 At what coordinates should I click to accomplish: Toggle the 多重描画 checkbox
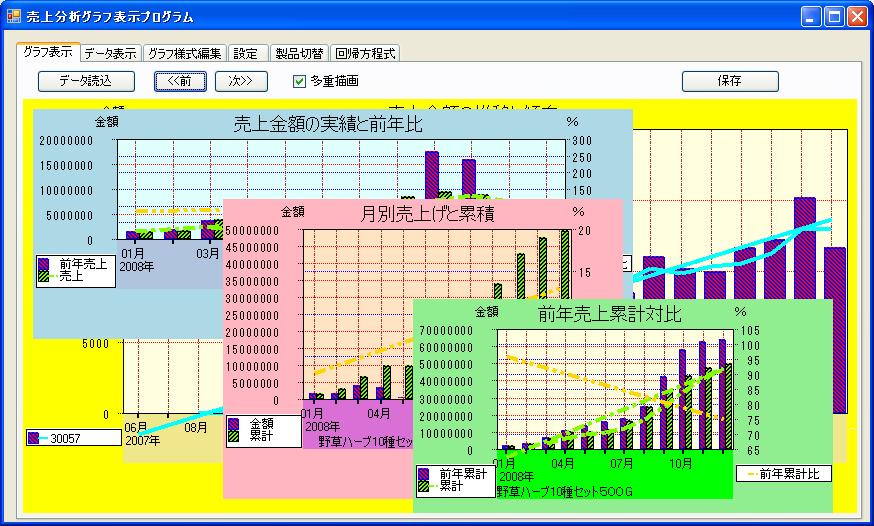coord(299,81)
